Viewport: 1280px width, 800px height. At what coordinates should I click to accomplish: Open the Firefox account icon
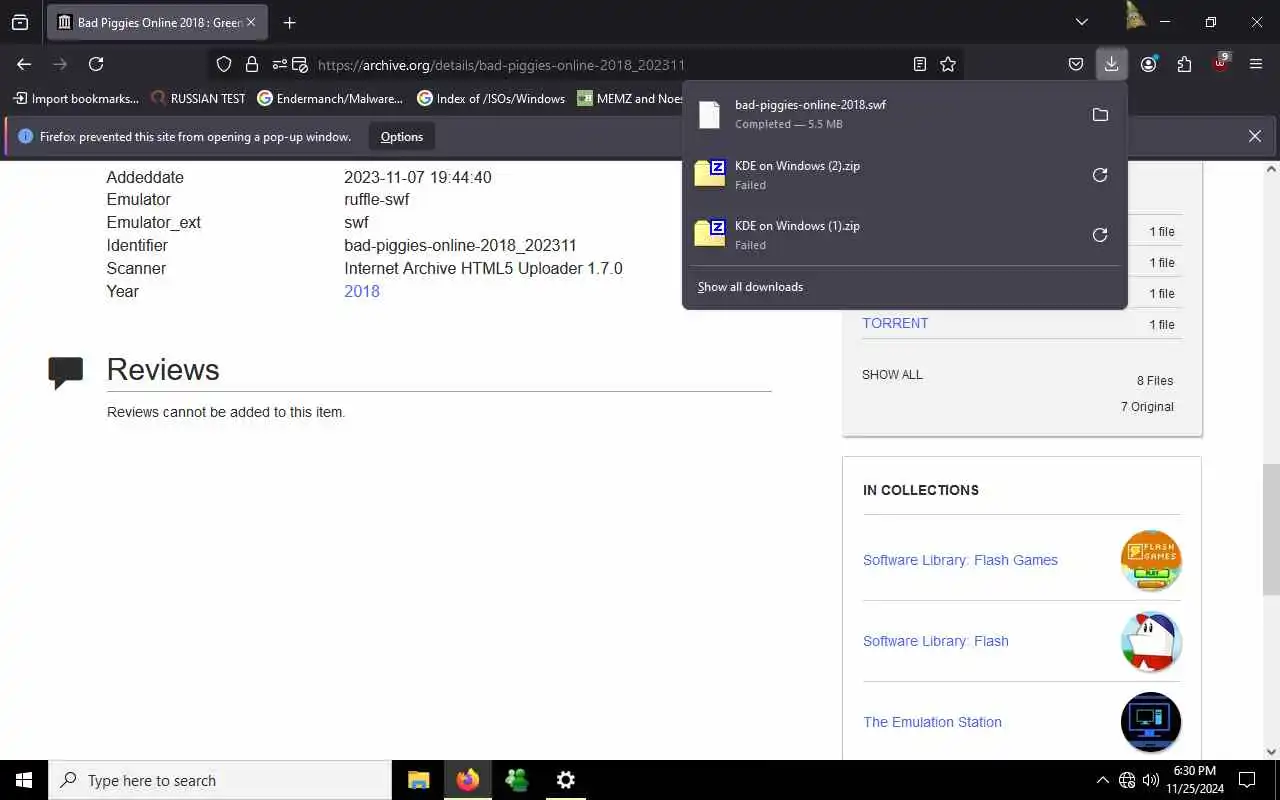click(x=1148, y=64)
